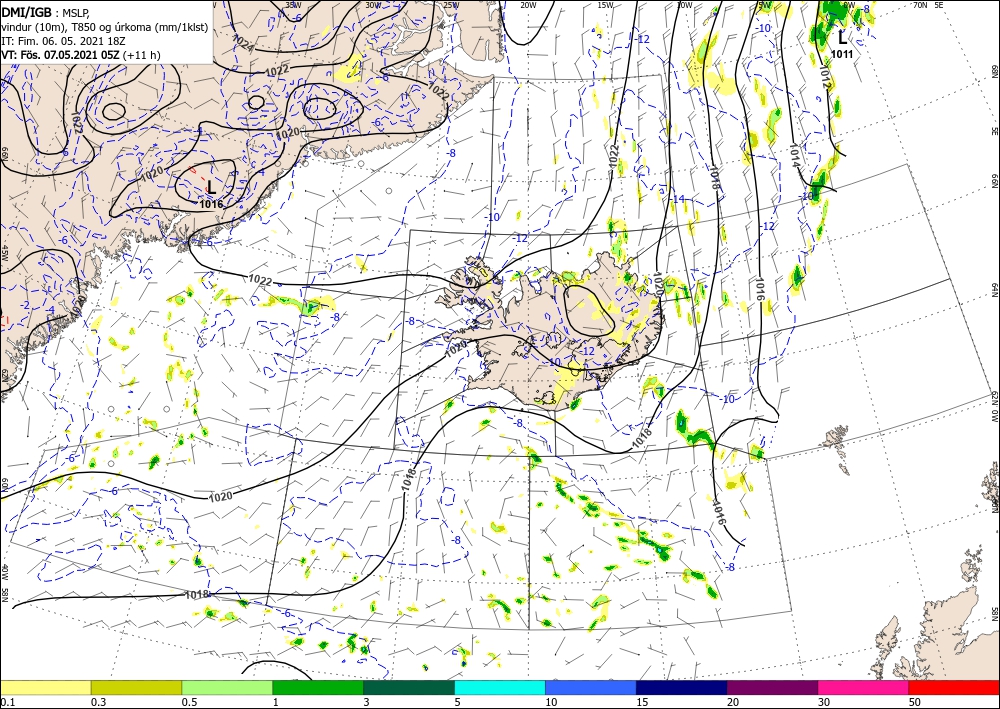Click the low-pressure 'L' symbol above 1011
The image size is (1000, 709).
click(842, 37)
